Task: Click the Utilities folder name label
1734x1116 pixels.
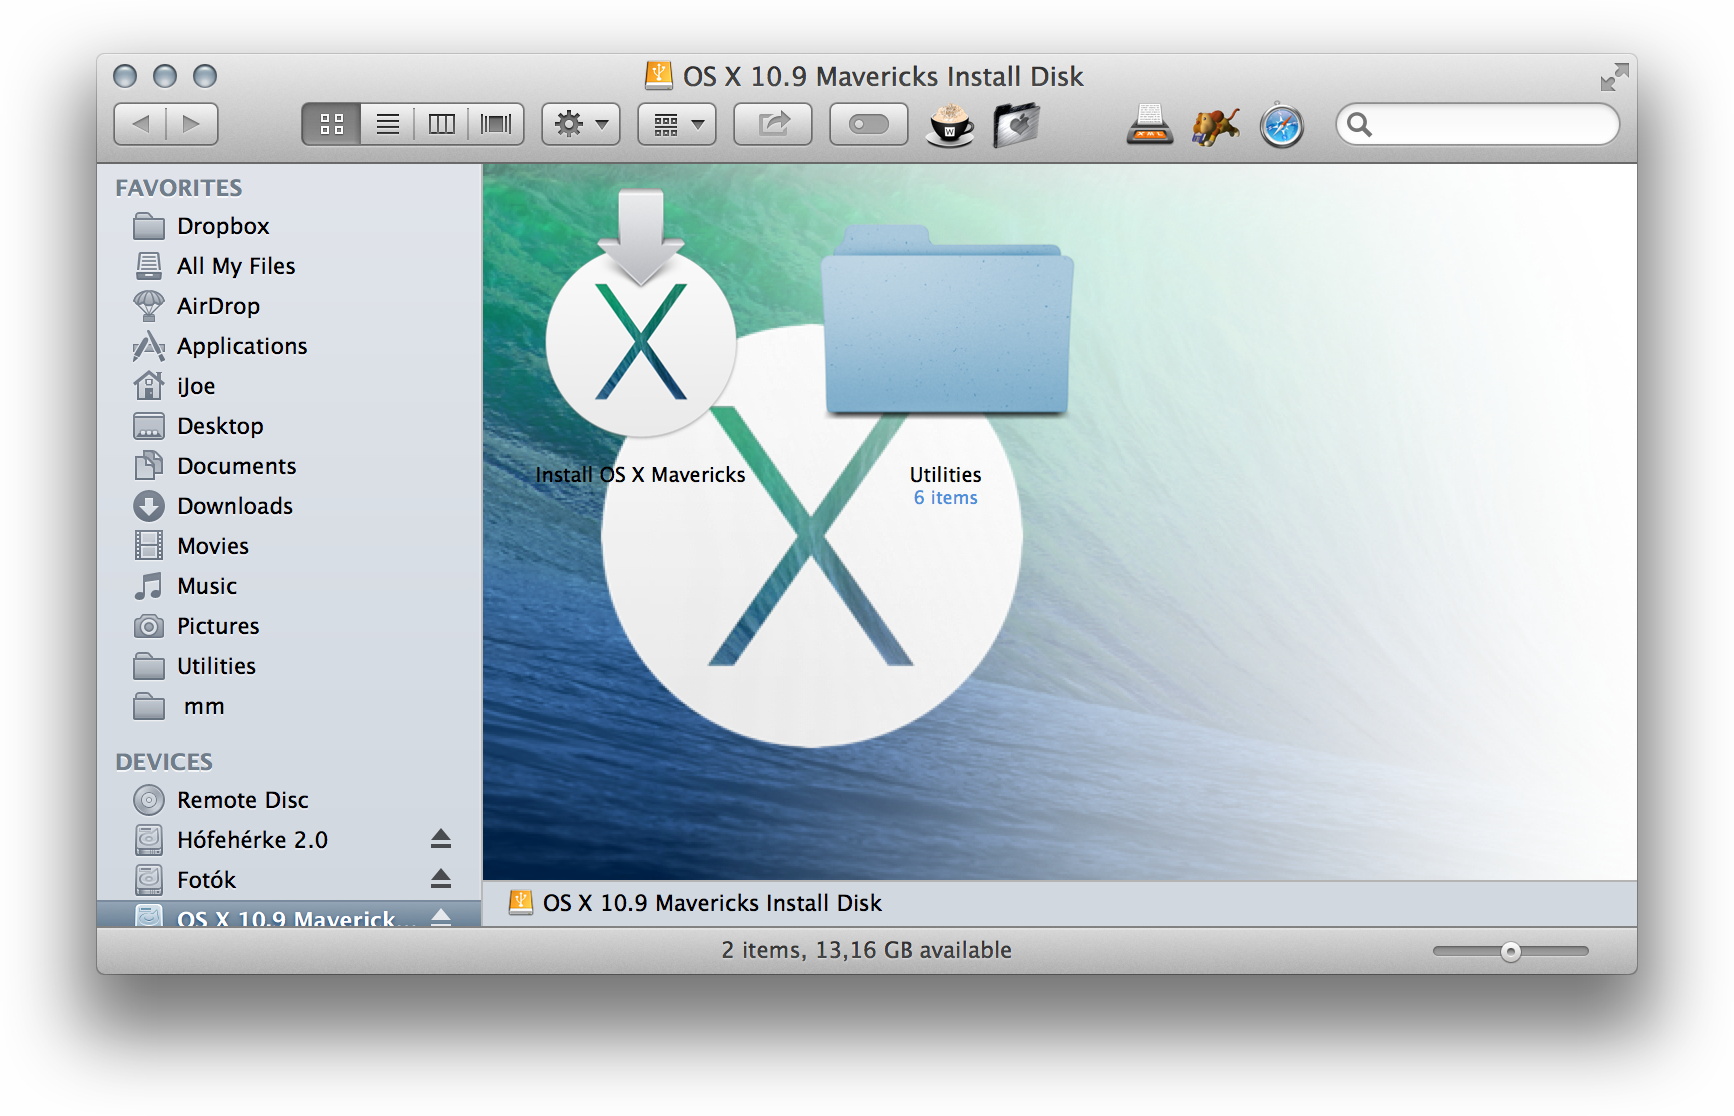Action: coord(946,475)
